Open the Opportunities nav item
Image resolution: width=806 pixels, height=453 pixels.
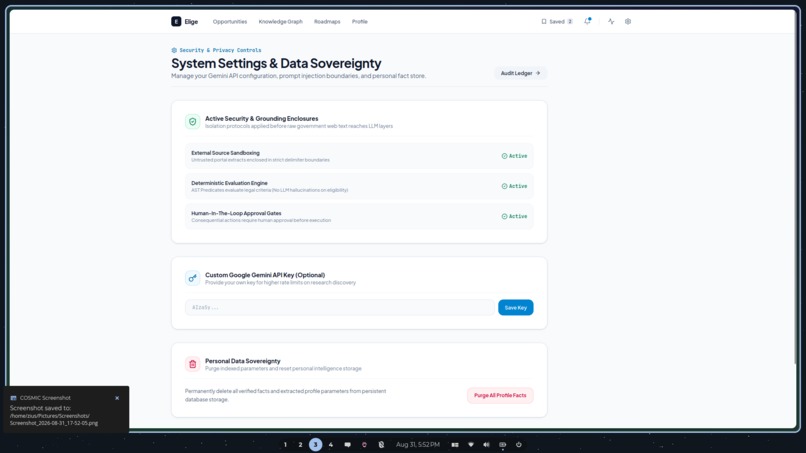pos(230,22)
